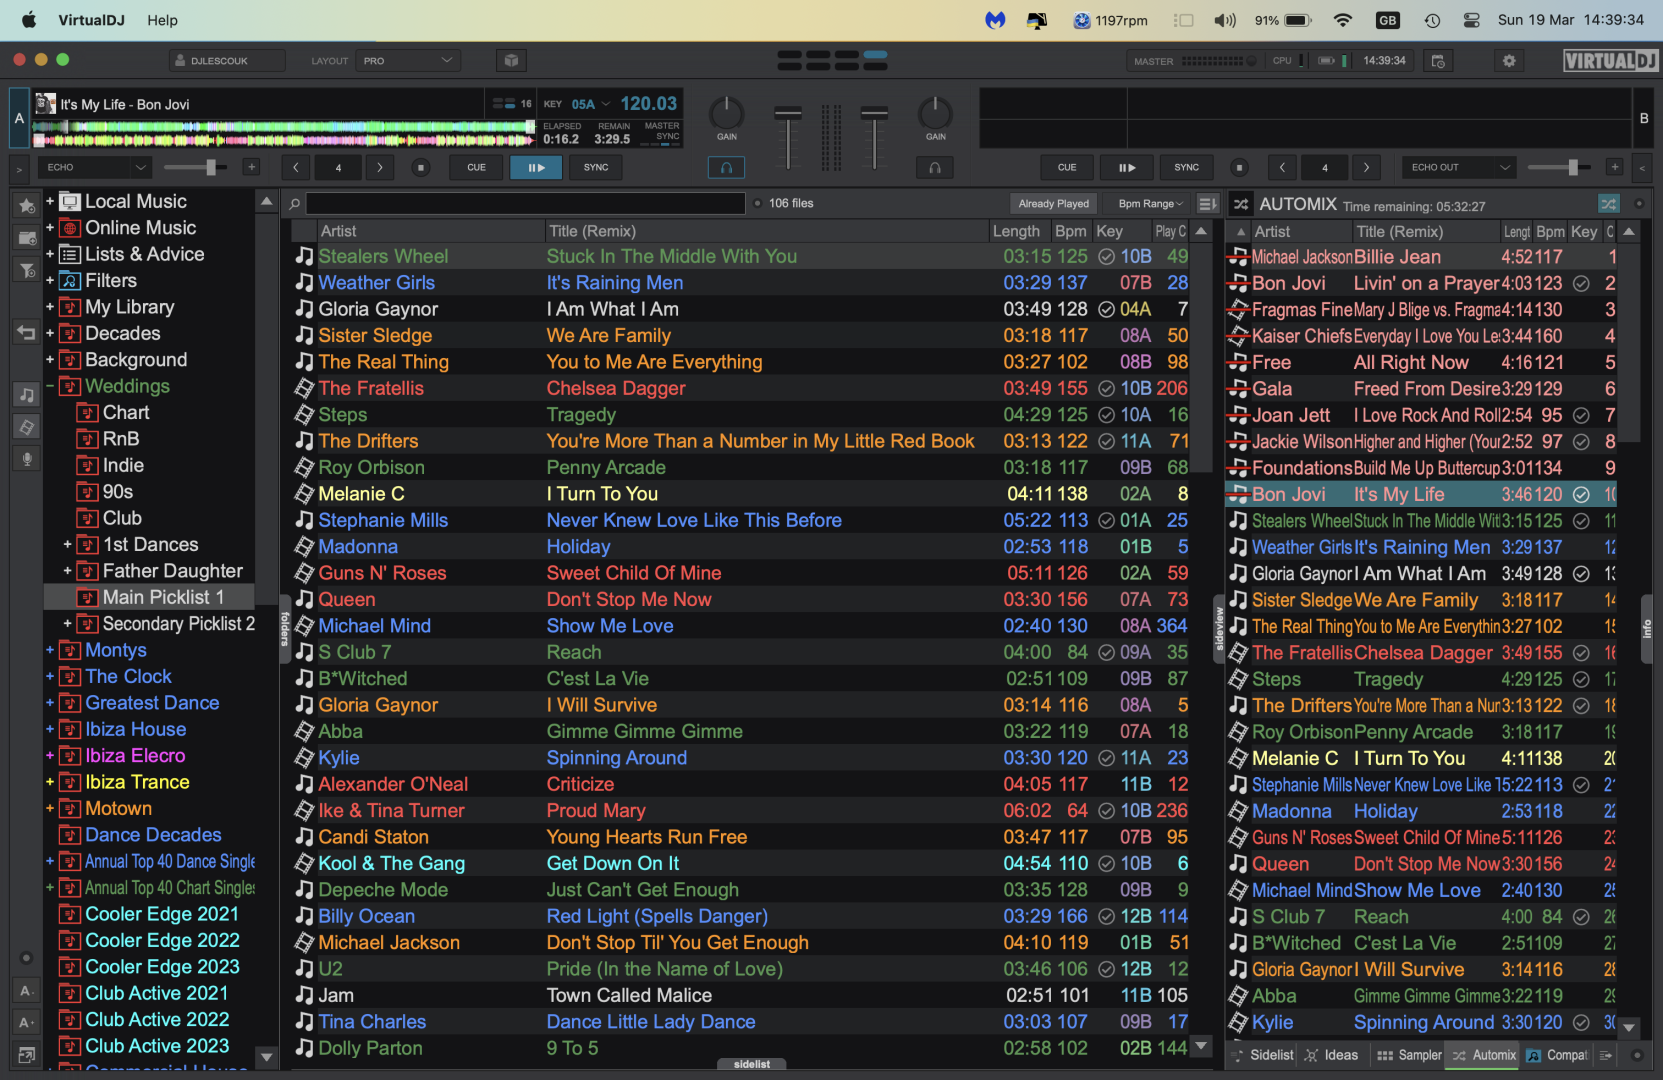Viewport: 1663px width, 1080px height.
Task: Click deck A ECHO effect slider
Action: tap(195, 167)
